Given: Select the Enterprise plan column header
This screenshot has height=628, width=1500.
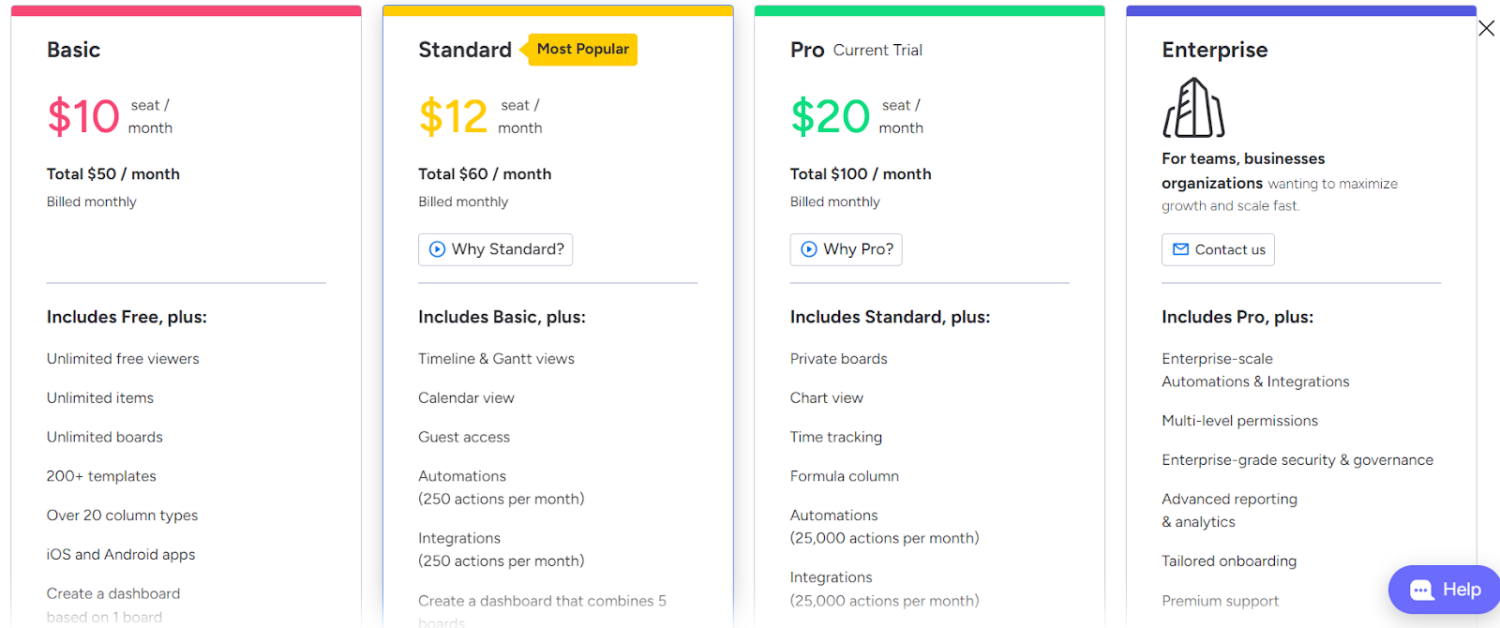Looking at the screenshot, I should coord(1214,49).
